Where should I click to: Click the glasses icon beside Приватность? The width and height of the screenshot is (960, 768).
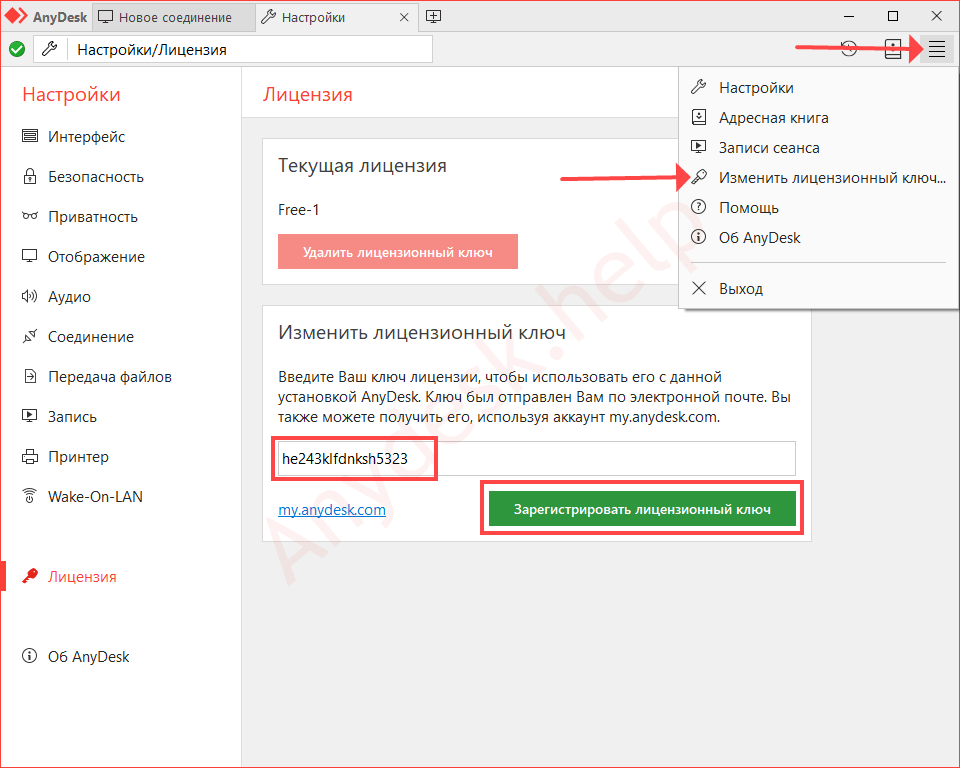click(29, 216)
